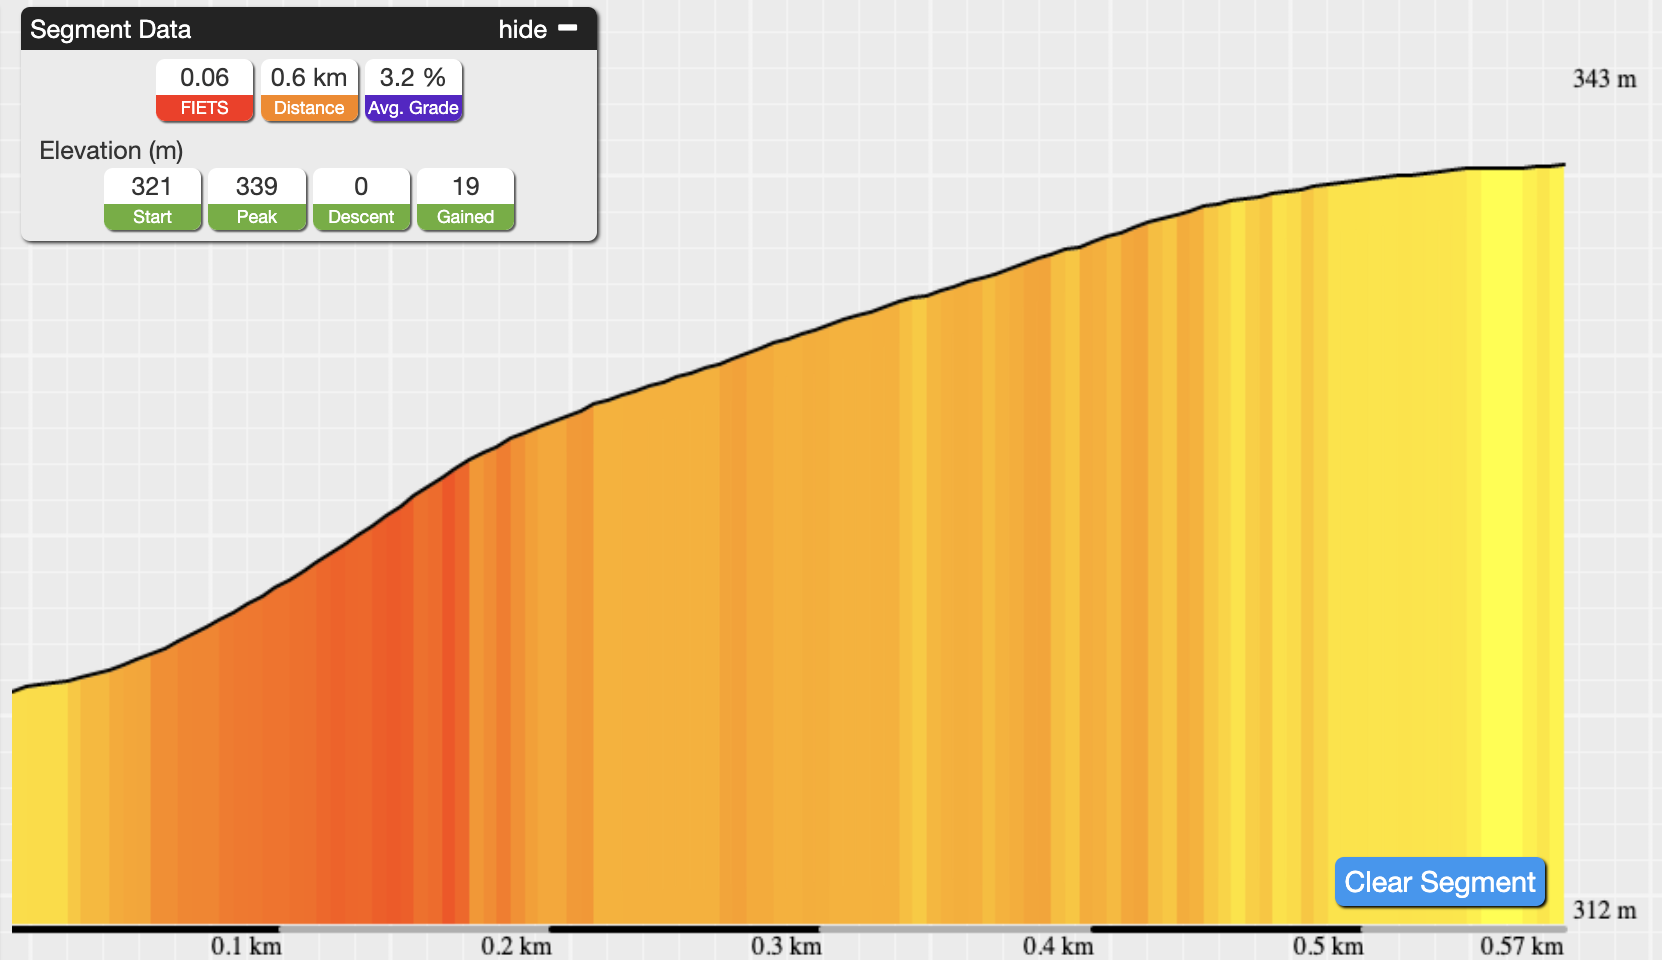Select the FIETS score badge
This screenshot has height=960, width=1662.
[205, 91]
